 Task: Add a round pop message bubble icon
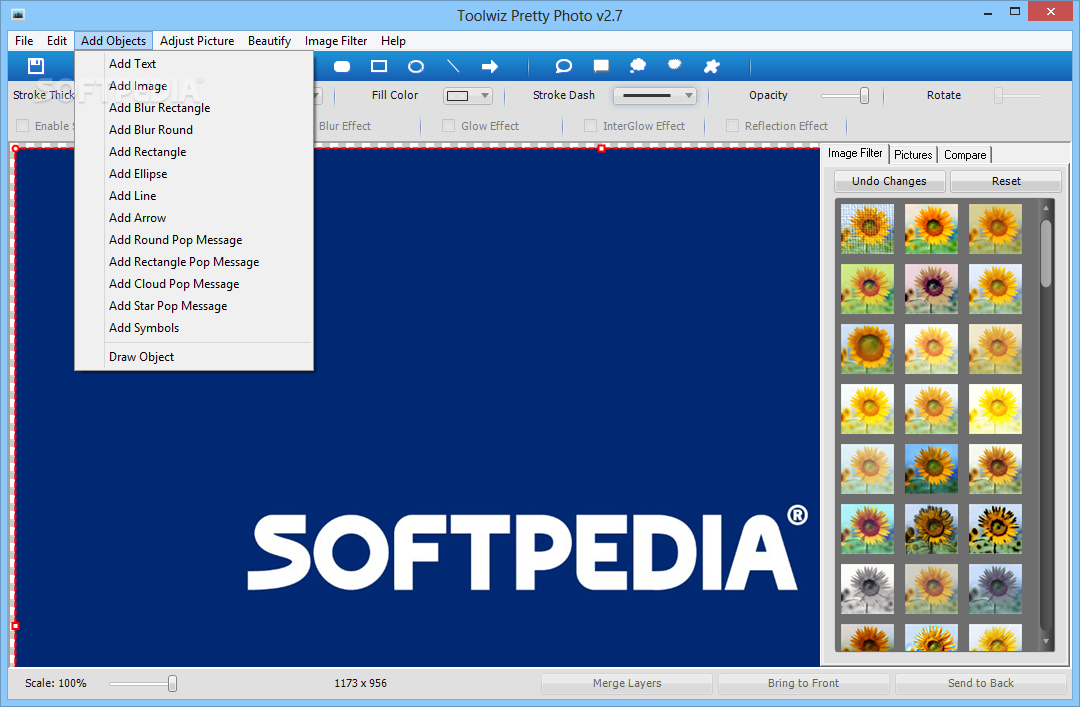(x=563, y=66)
